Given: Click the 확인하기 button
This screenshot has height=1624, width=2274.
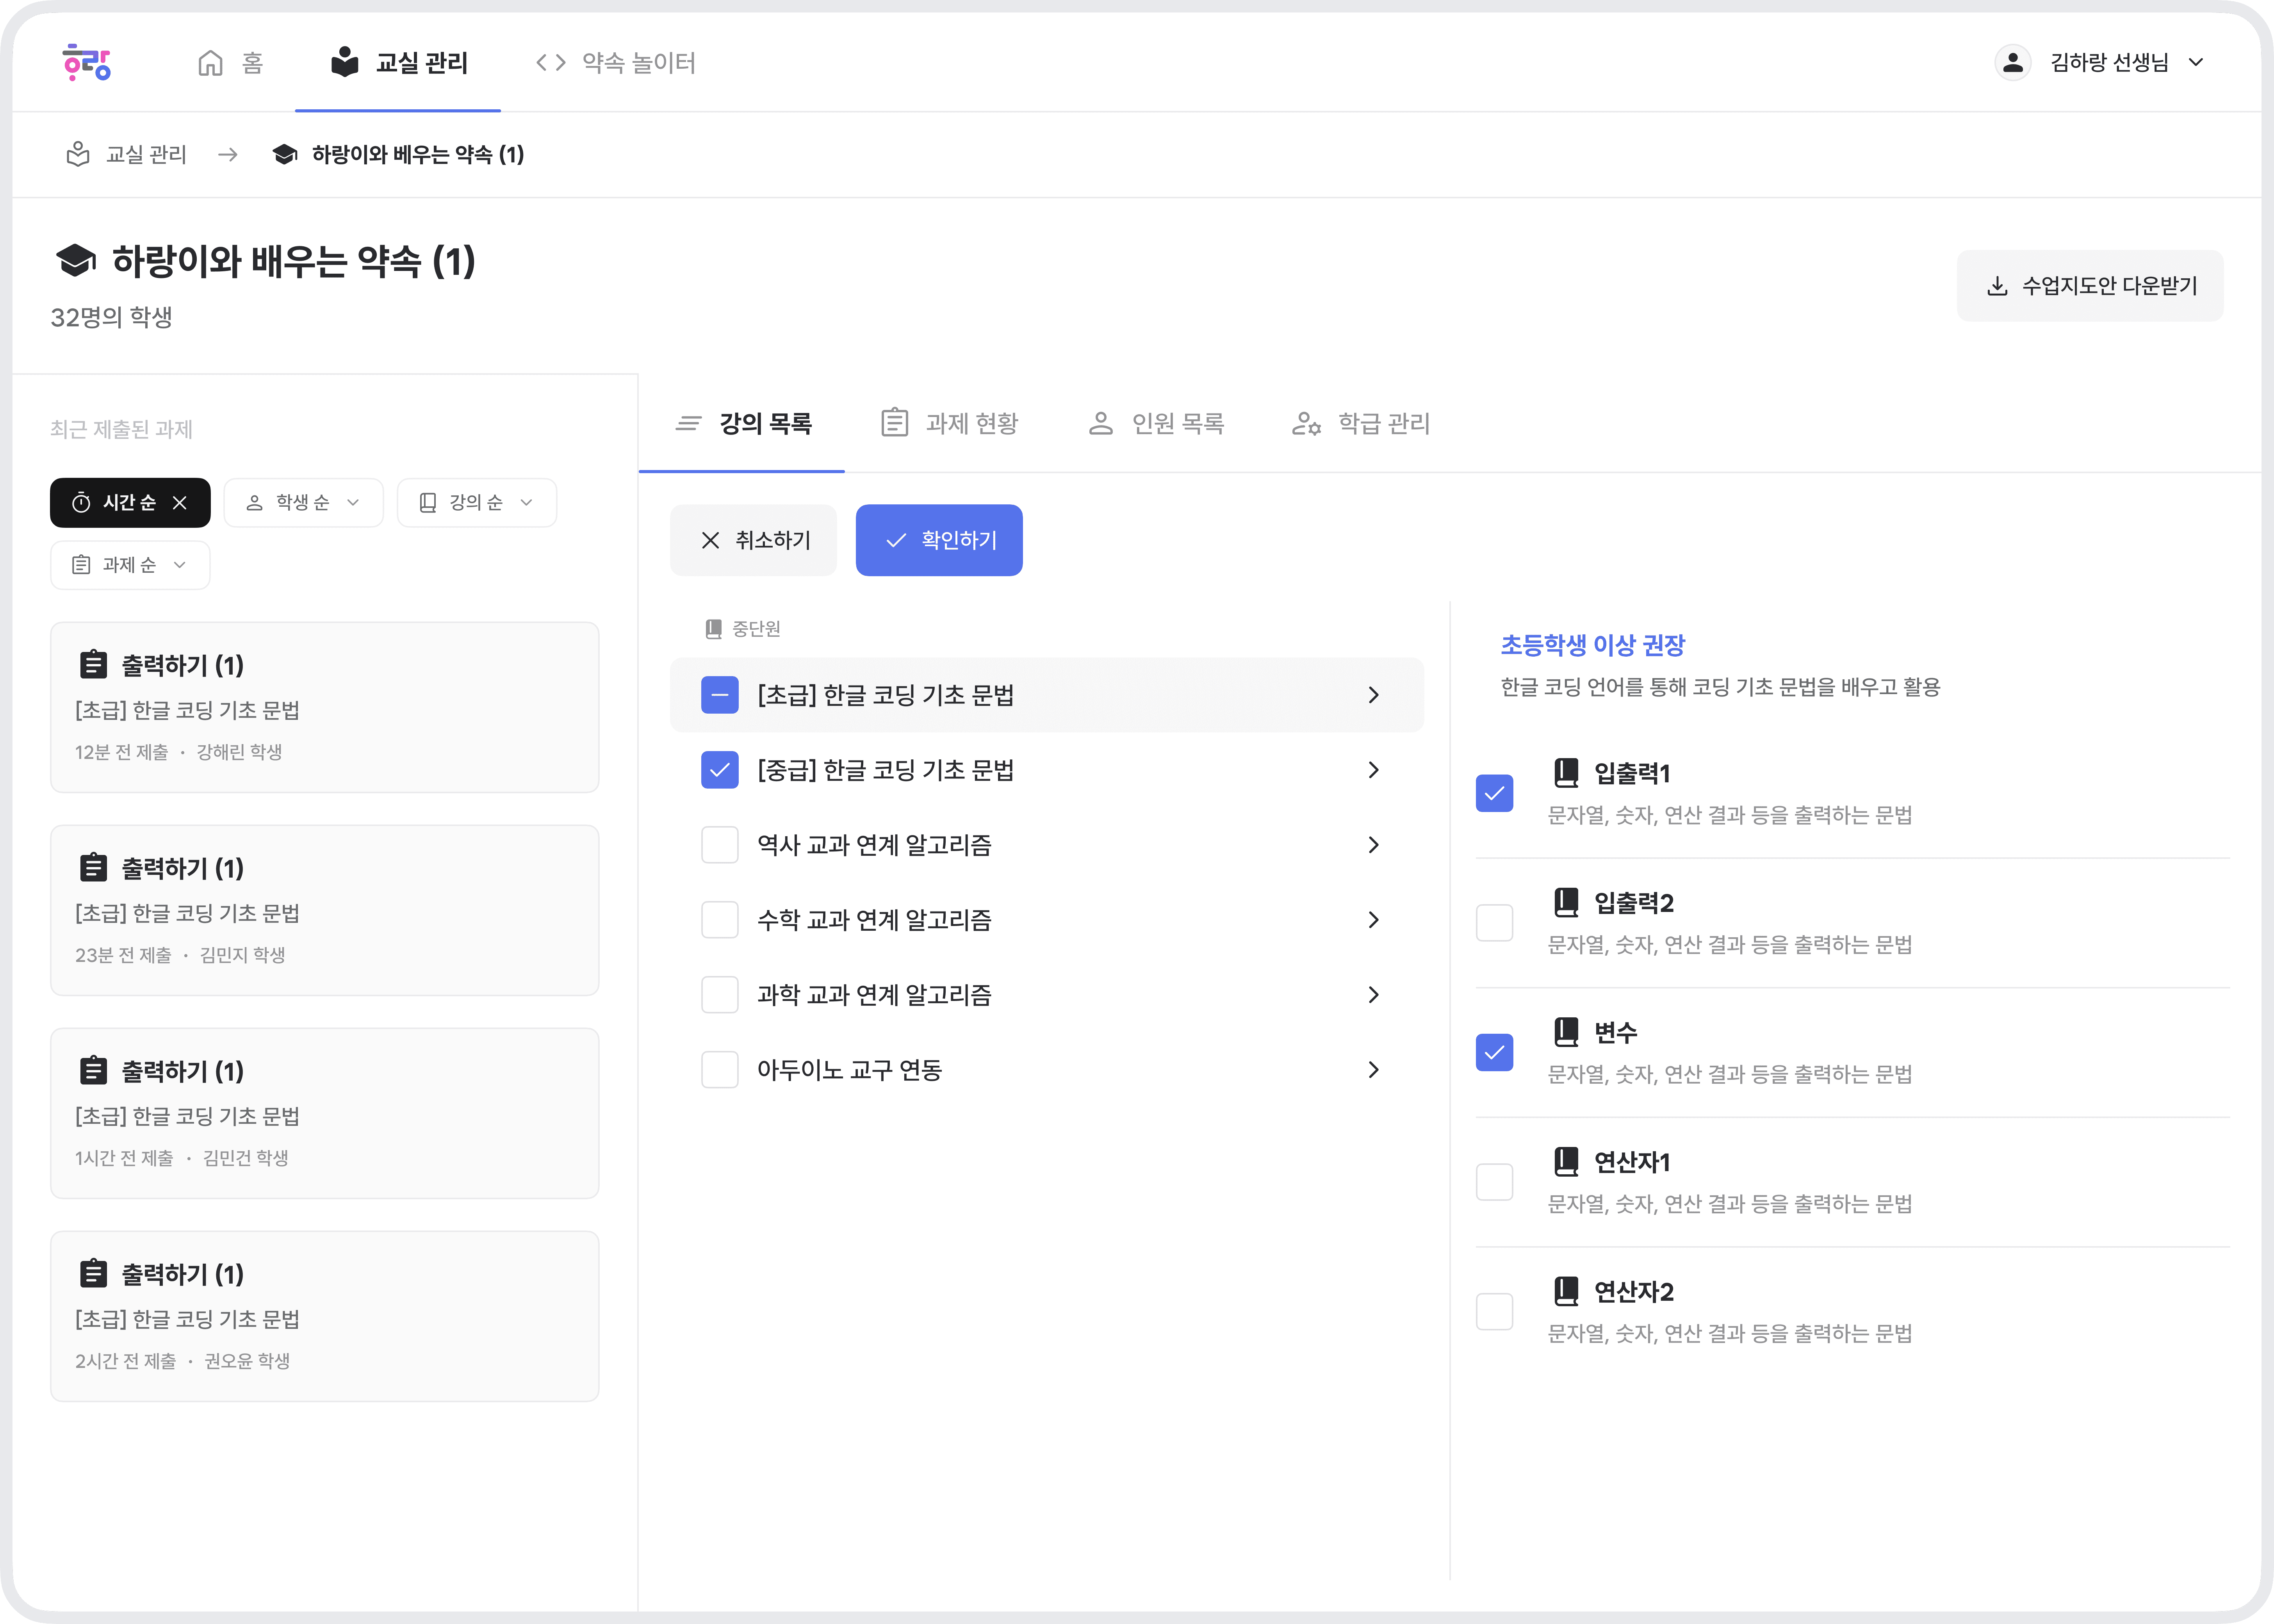Looking at the screenshot, I should pyautogui.click(x=939, y=540).
